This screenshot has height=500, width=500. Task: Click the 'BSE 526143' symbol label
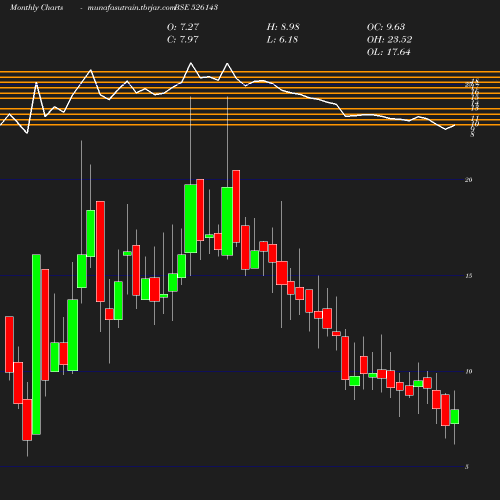click(196, 8)
